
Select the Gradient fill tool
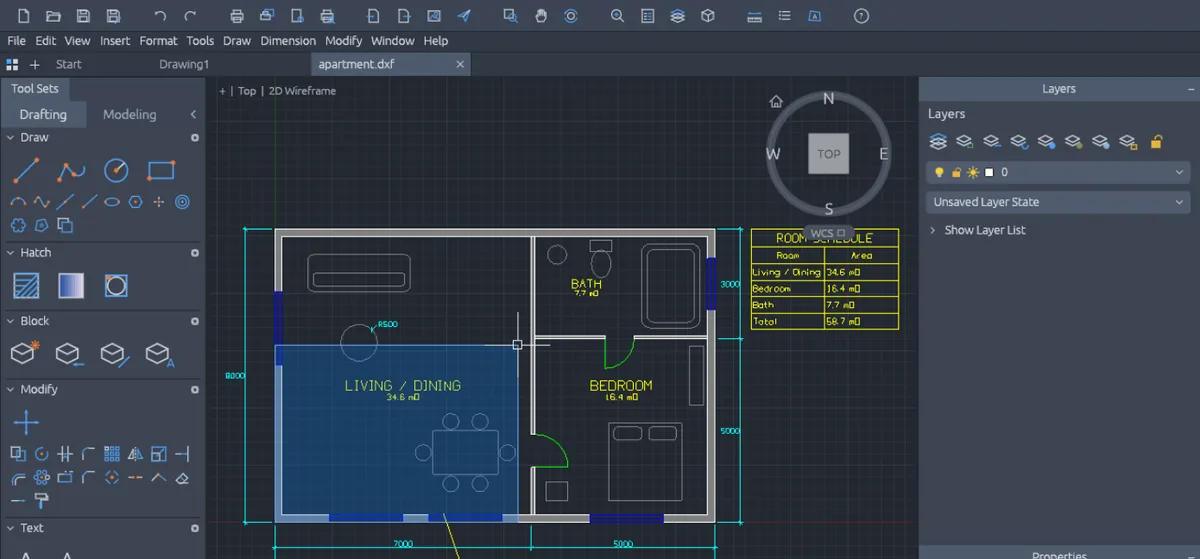click(x=71, y=286)
